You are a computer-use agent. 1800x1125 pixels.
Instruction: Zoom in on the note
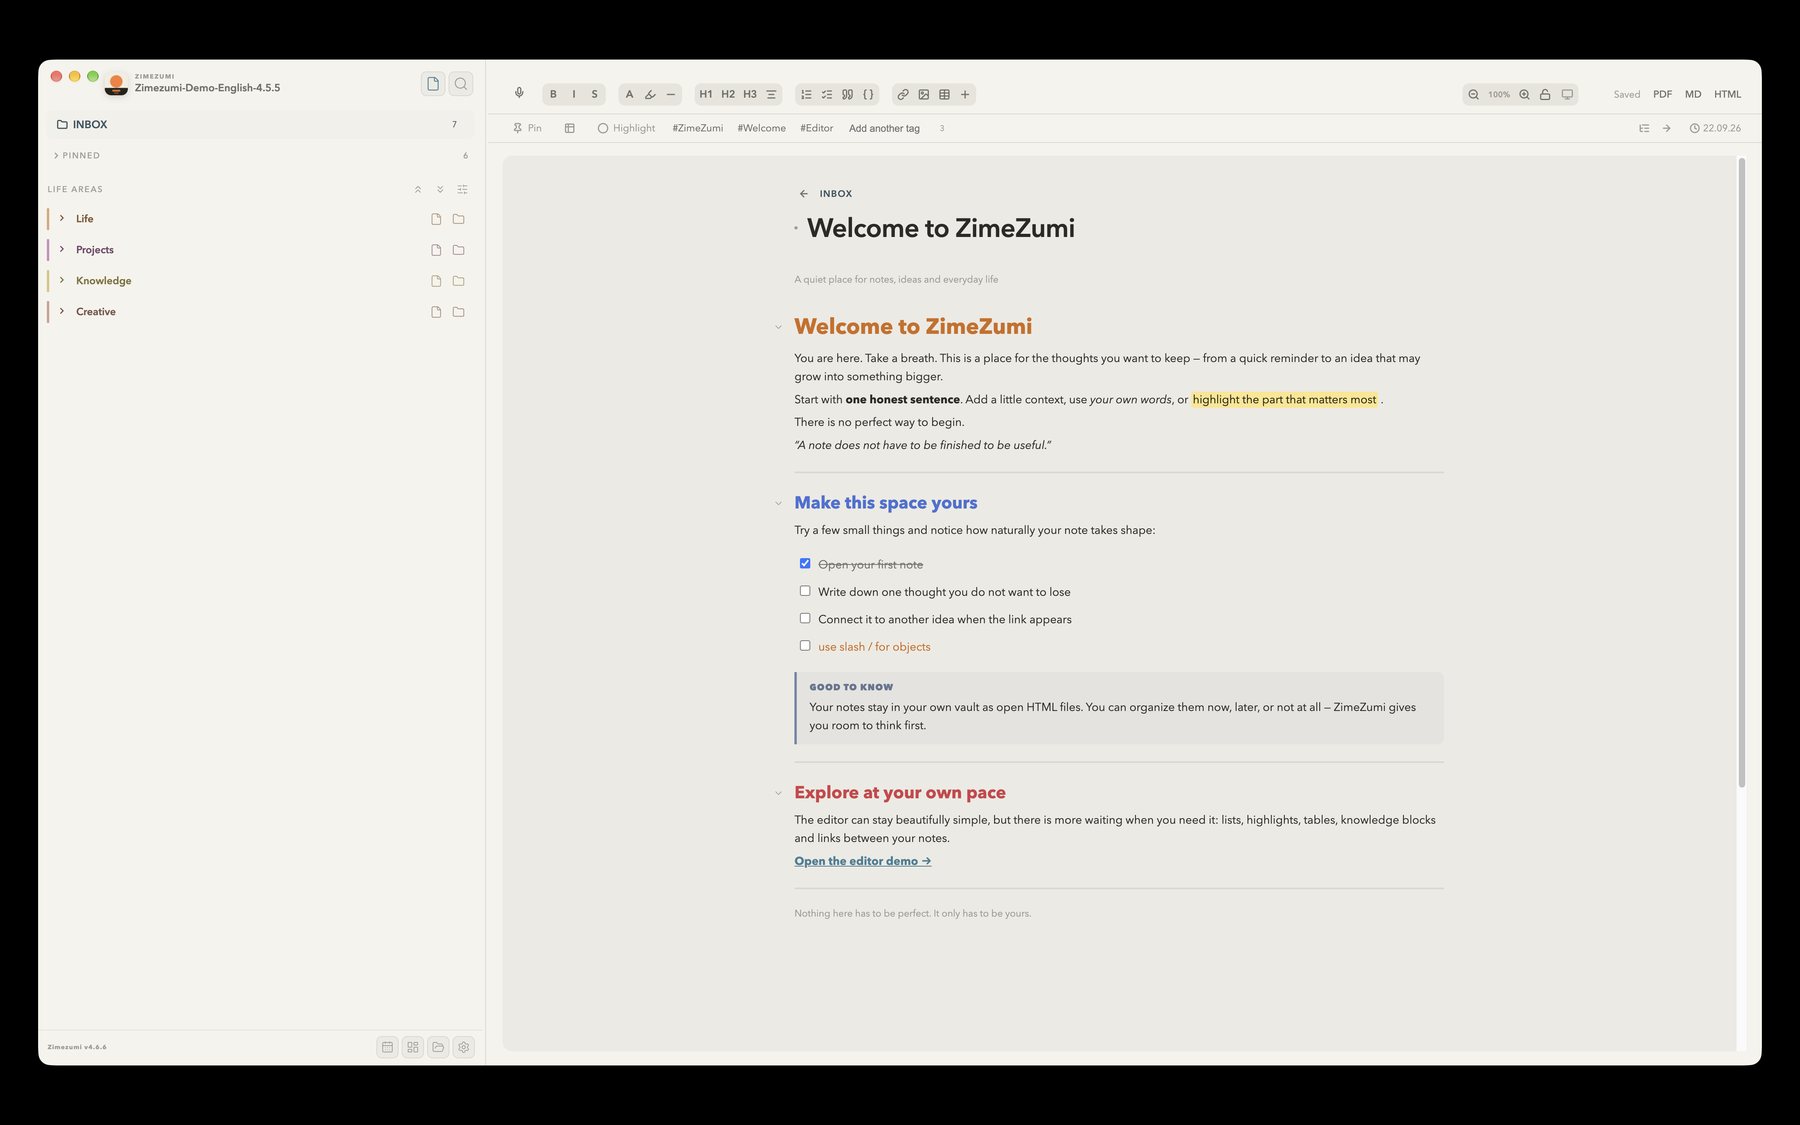pos(1524,94)
